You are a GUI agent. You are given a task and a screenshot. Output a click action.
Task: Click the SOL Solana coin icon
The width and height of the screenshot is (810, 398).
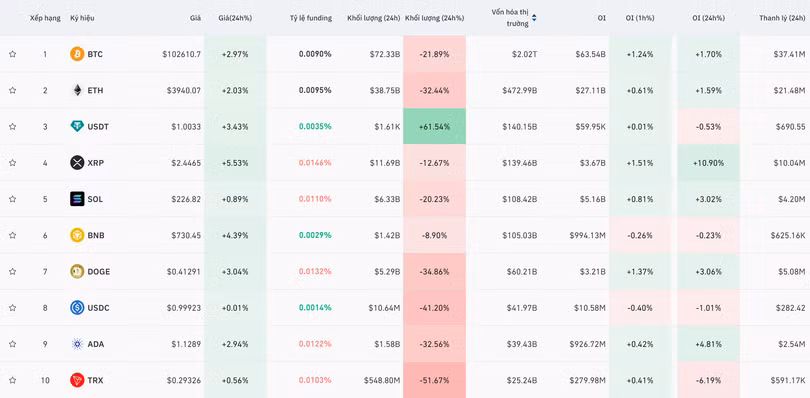[77, 199]
